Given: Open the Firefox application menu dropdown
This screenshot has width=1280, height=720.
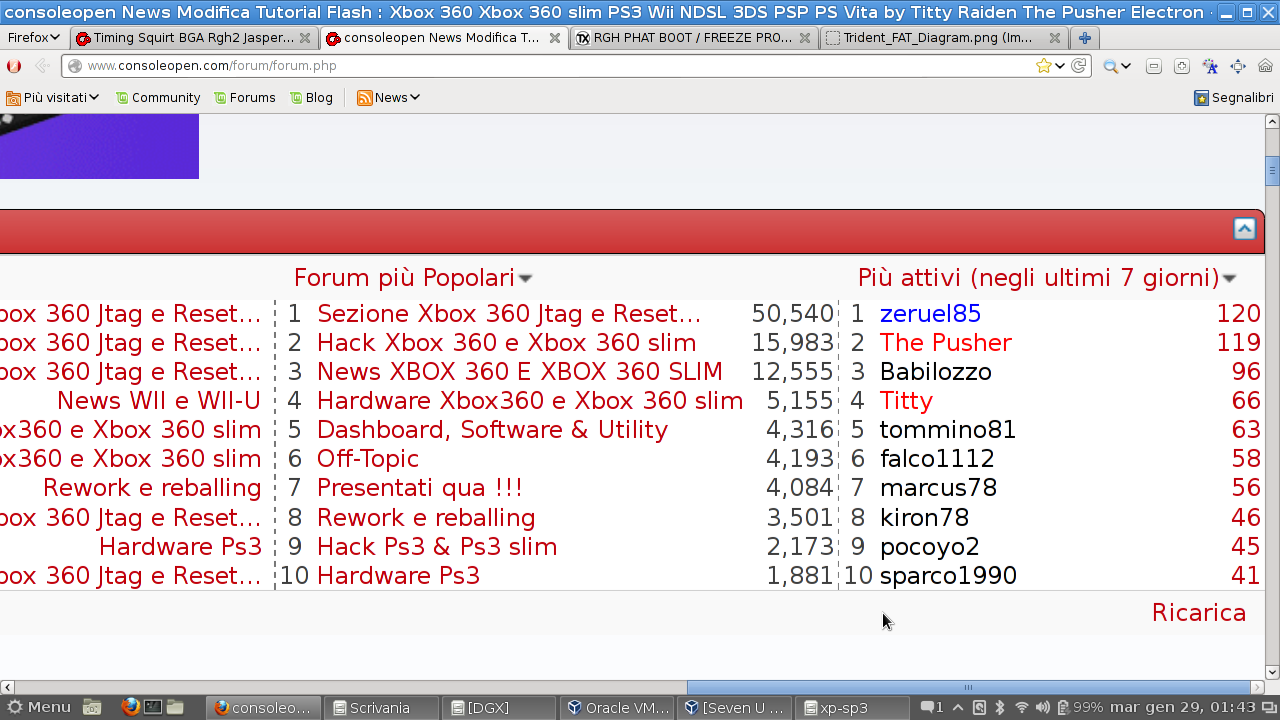Looking at the screenshot, I should pos(34,38).
